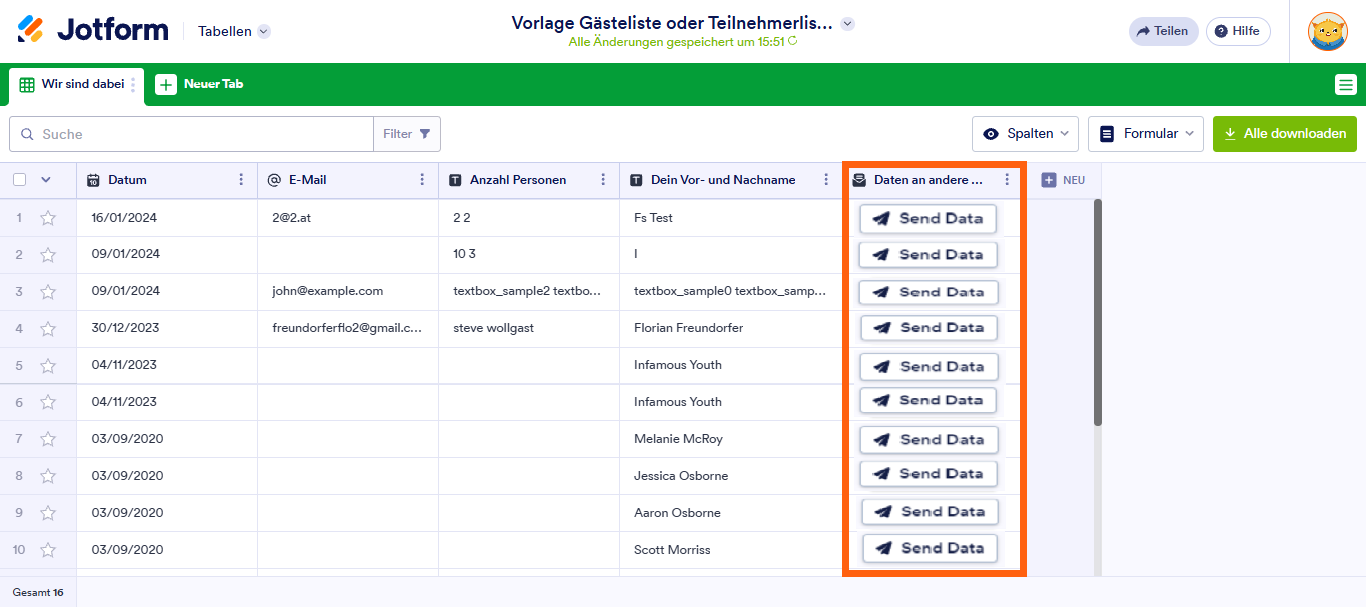This screenshot has height=607, width=1366.
Task: Click the 'Alle Änderungen gespeichert um 15:51' status
Action: tap(677, 42)
